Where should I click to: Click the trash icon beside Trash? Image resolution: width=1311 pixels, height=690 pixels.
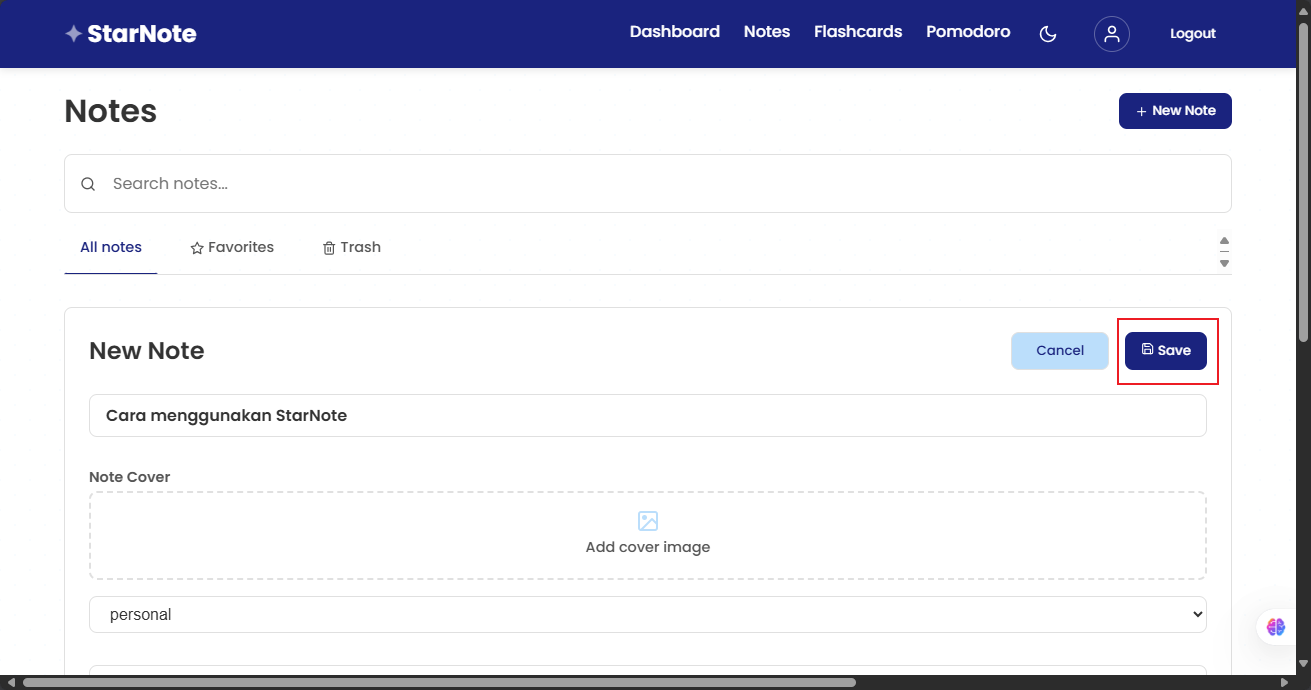coord(329,247)
